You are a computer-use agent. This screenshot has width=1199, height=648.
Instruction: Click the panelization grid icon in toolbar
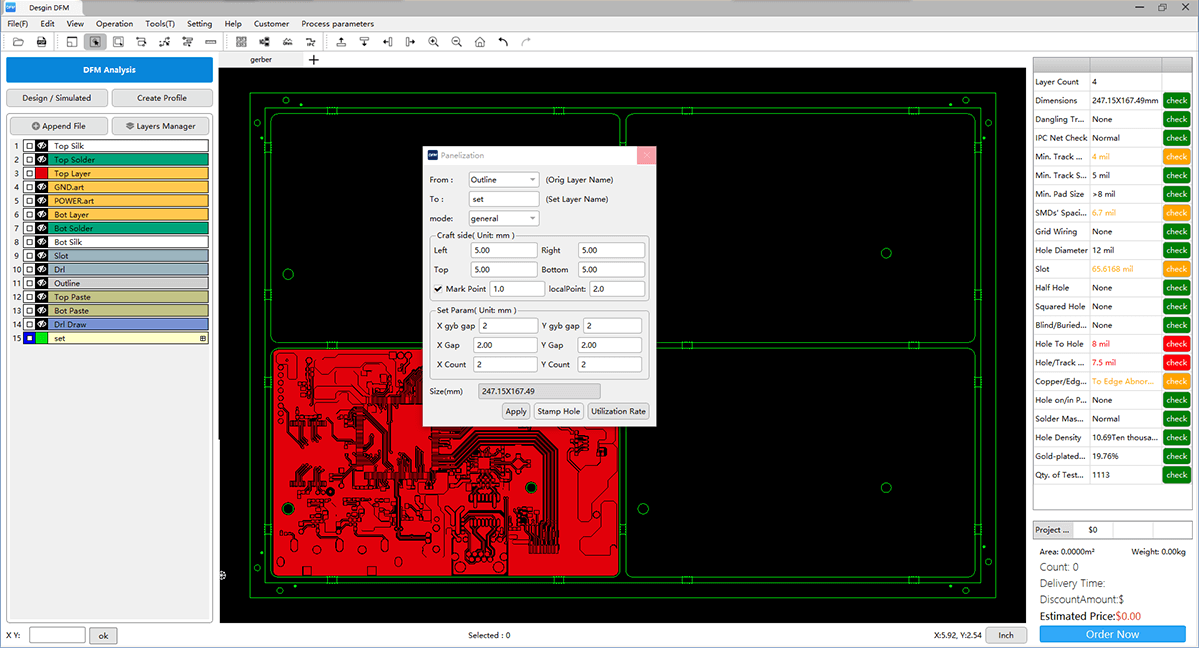tap(241, 42)
